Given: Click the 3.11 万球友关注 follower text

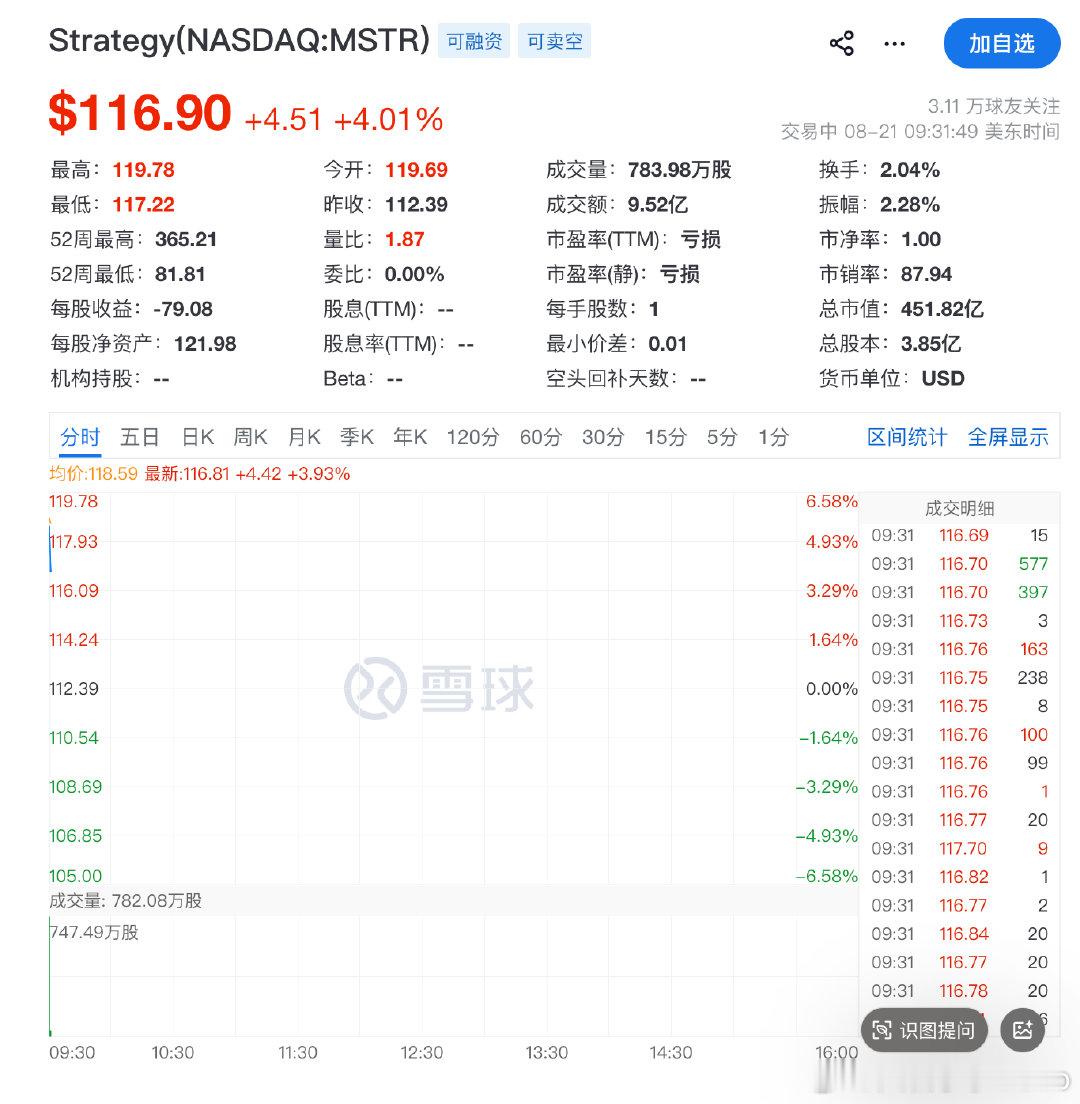Looking at the screenshot, I should point(993,106).
